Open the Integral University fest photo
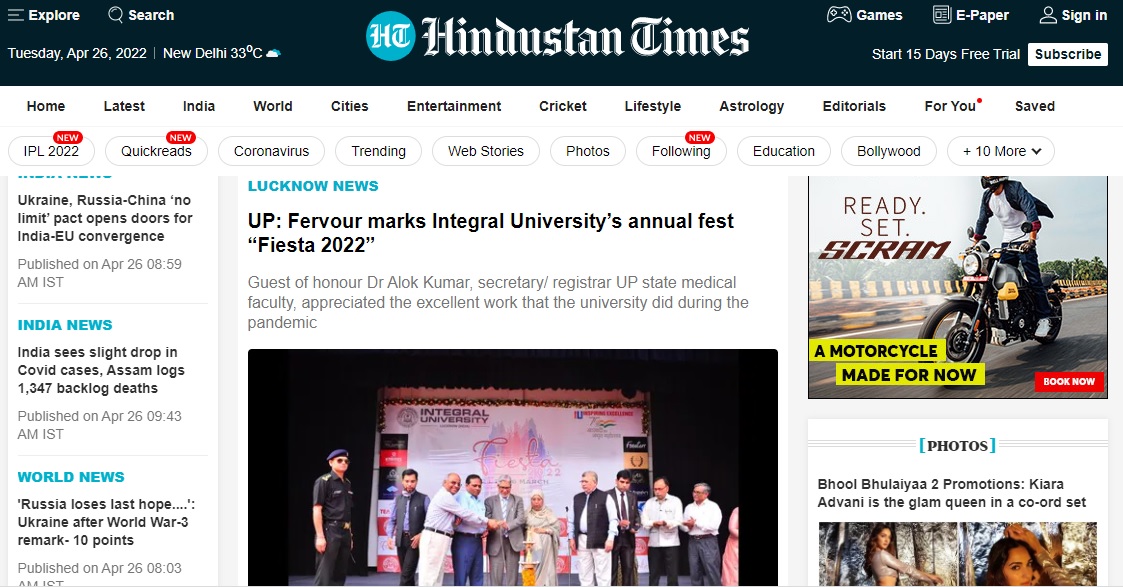 click(x=512, y=467)
